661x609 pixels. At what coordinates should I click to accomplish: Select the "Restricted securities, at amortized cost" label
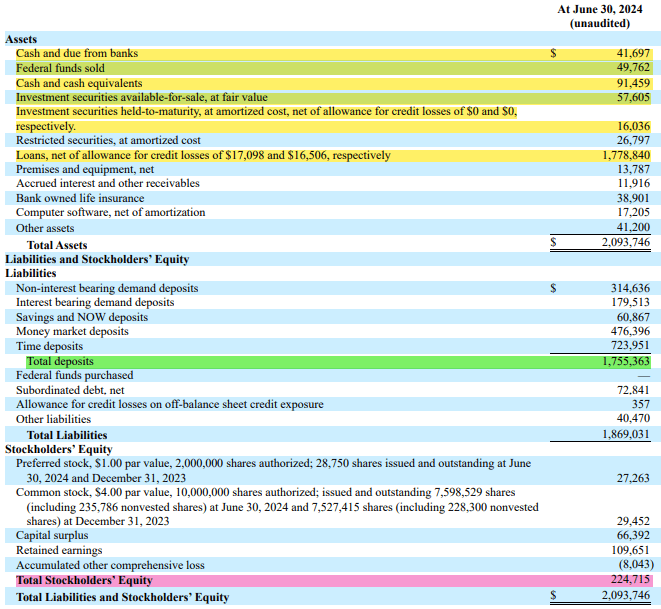pos(108,141)
